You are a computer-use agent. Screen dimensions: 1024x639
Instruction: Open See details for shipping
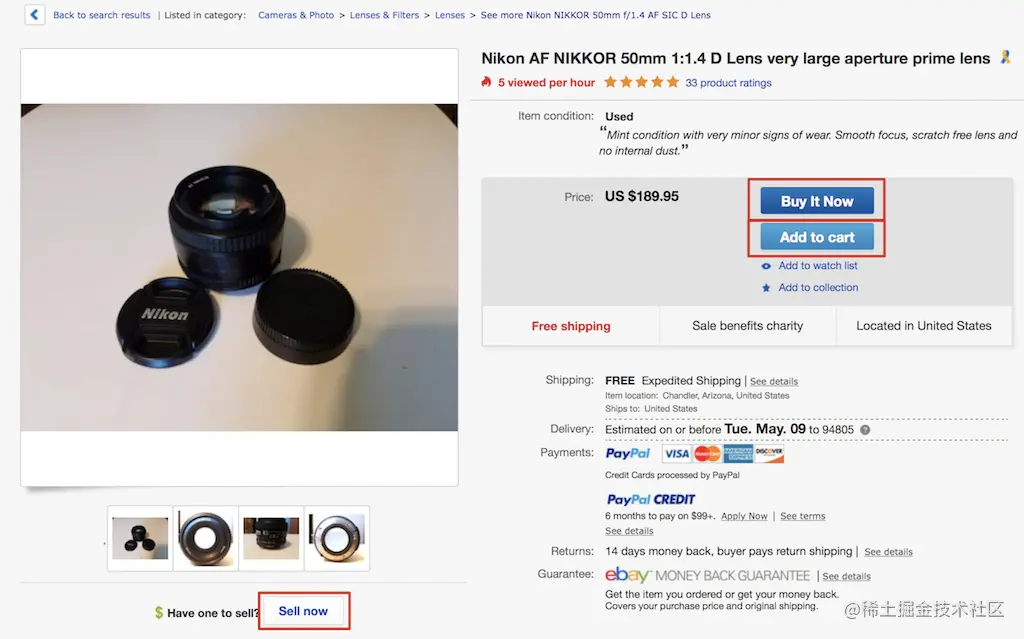(x=774, y=382)
